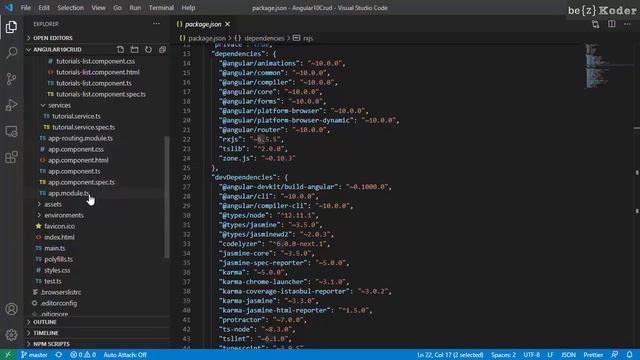The image size is (640, 360).
Task: Expand the Outline section
Action: tap(98, 322)
